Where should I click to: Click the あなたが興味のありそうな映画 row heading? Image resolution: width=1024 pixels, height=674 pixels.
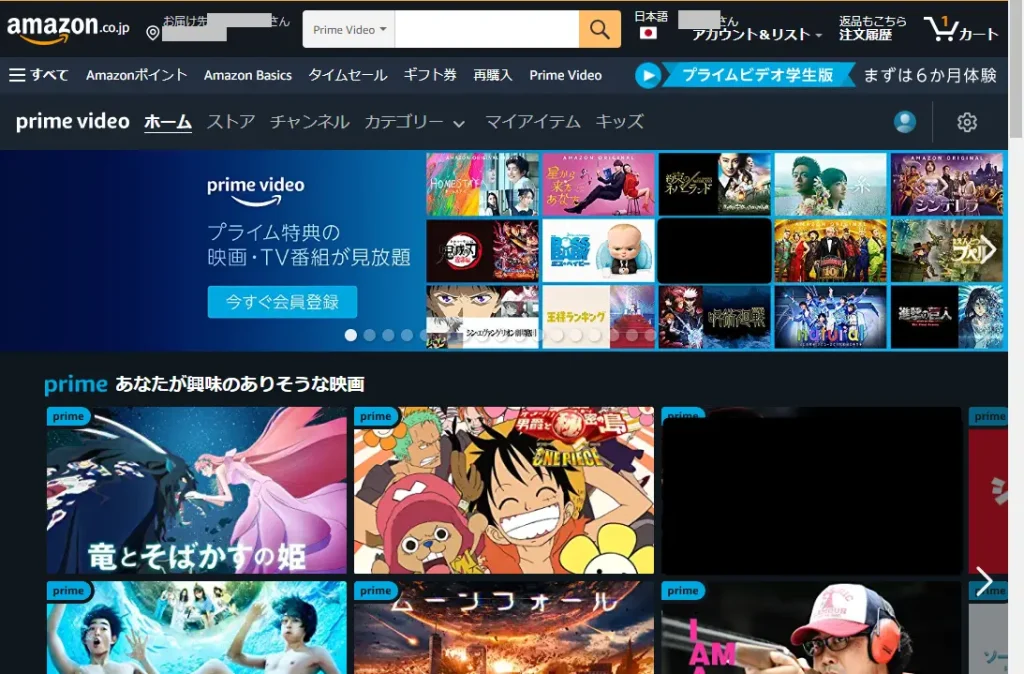tap(240, 384)
